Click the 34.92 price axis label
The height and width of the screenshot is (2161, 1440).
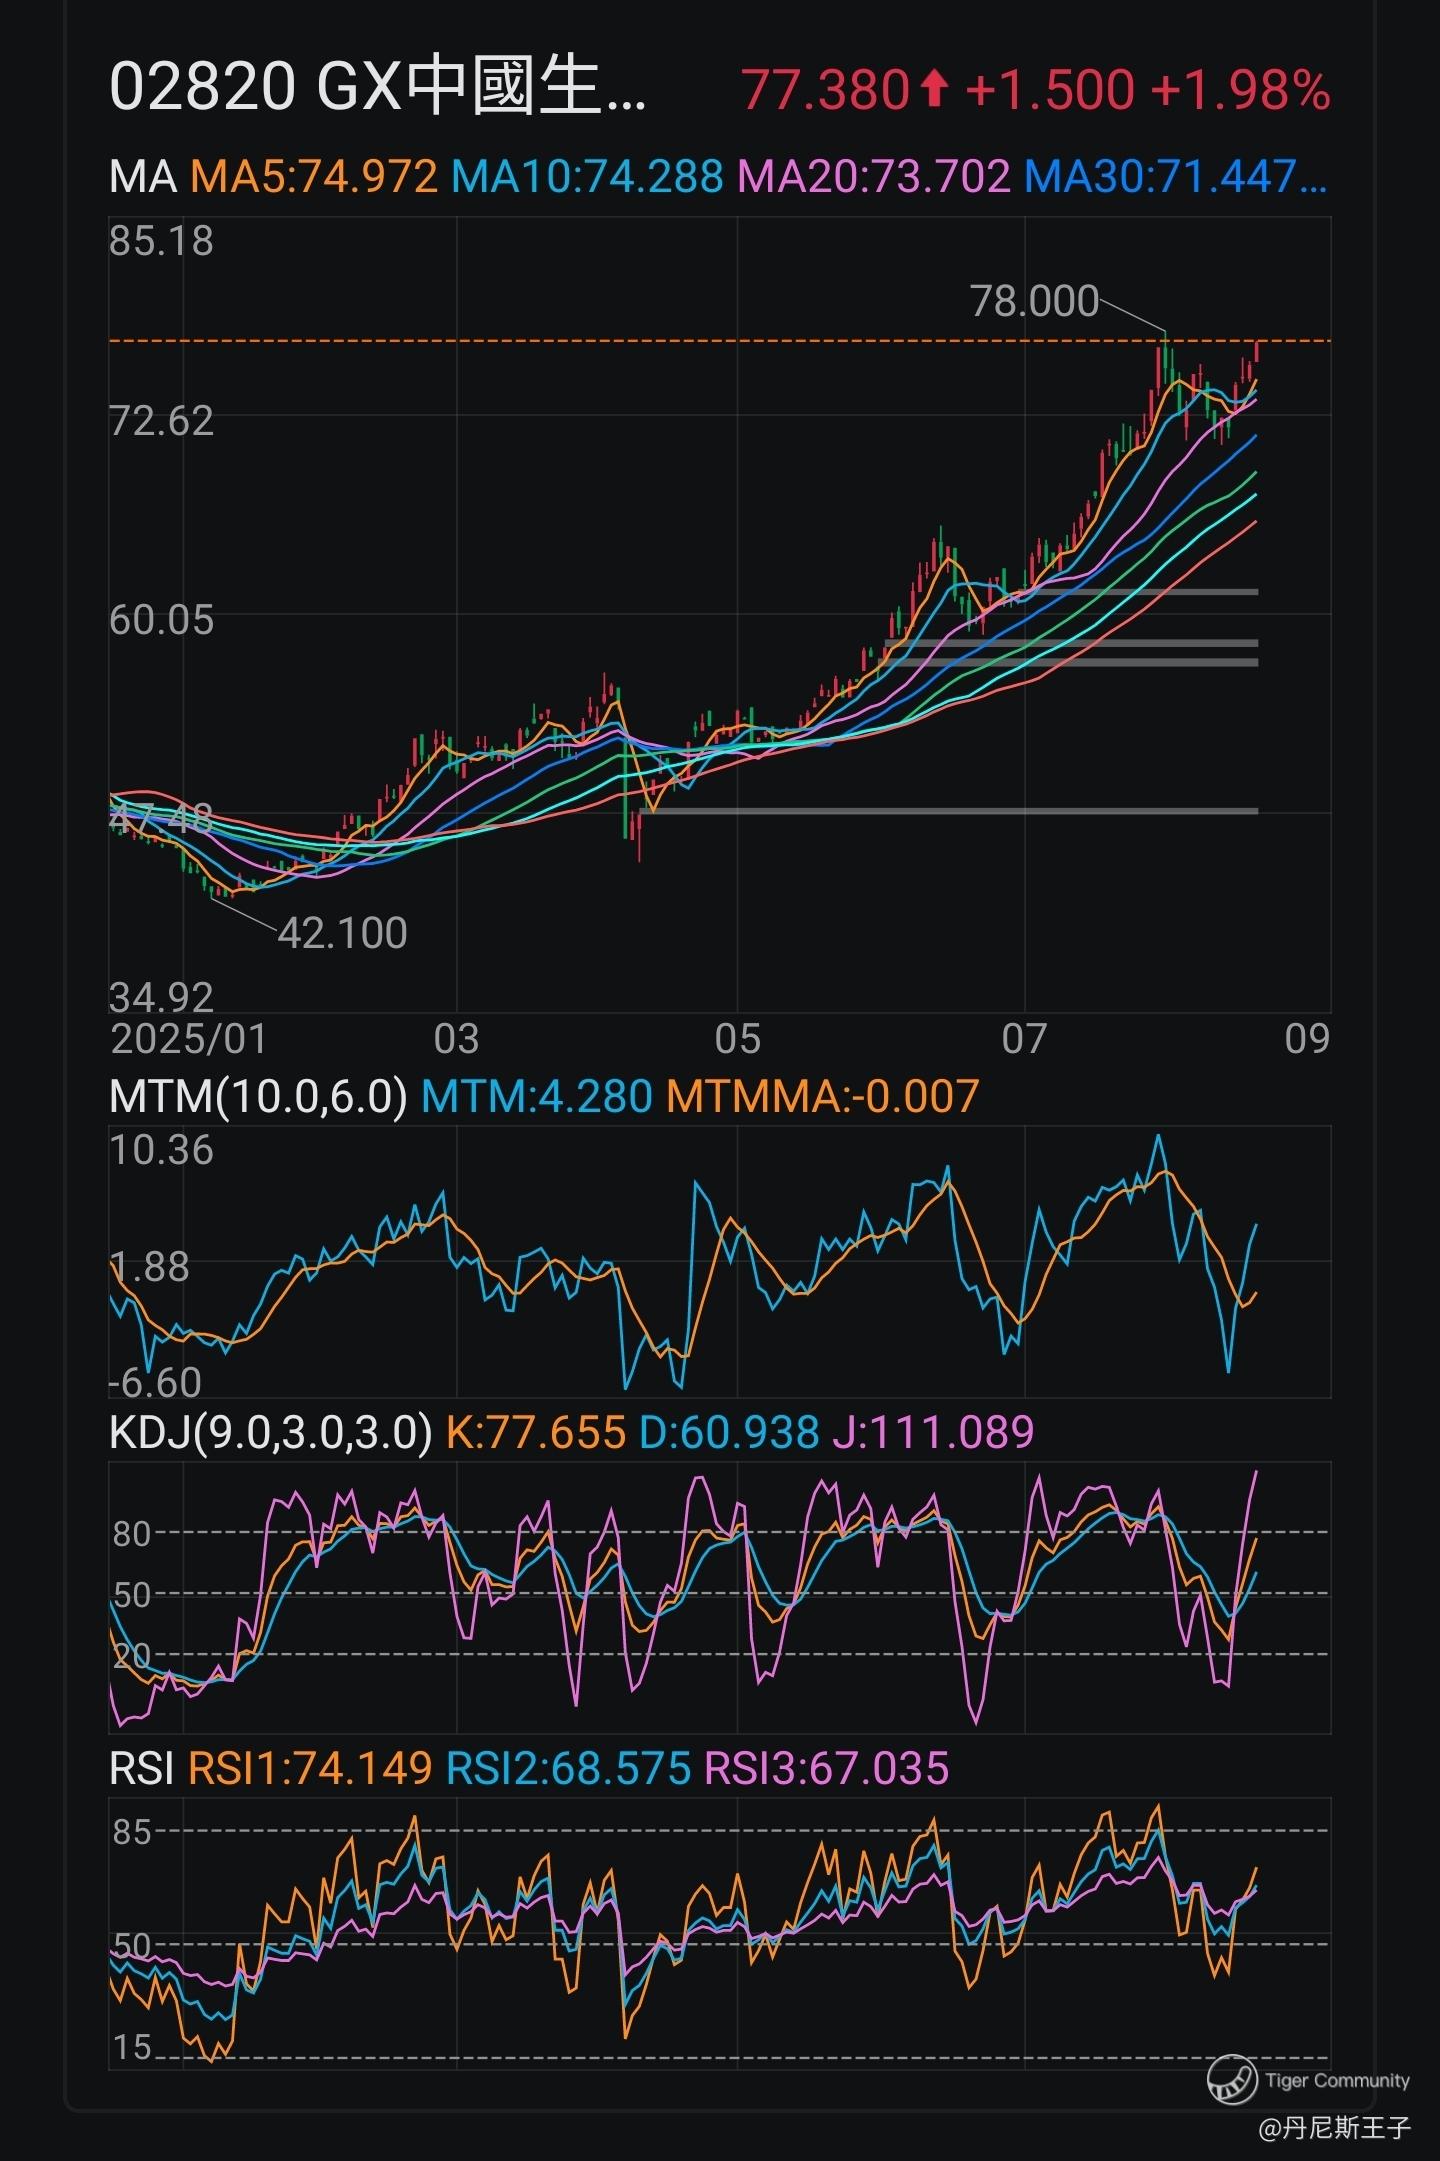161,997
